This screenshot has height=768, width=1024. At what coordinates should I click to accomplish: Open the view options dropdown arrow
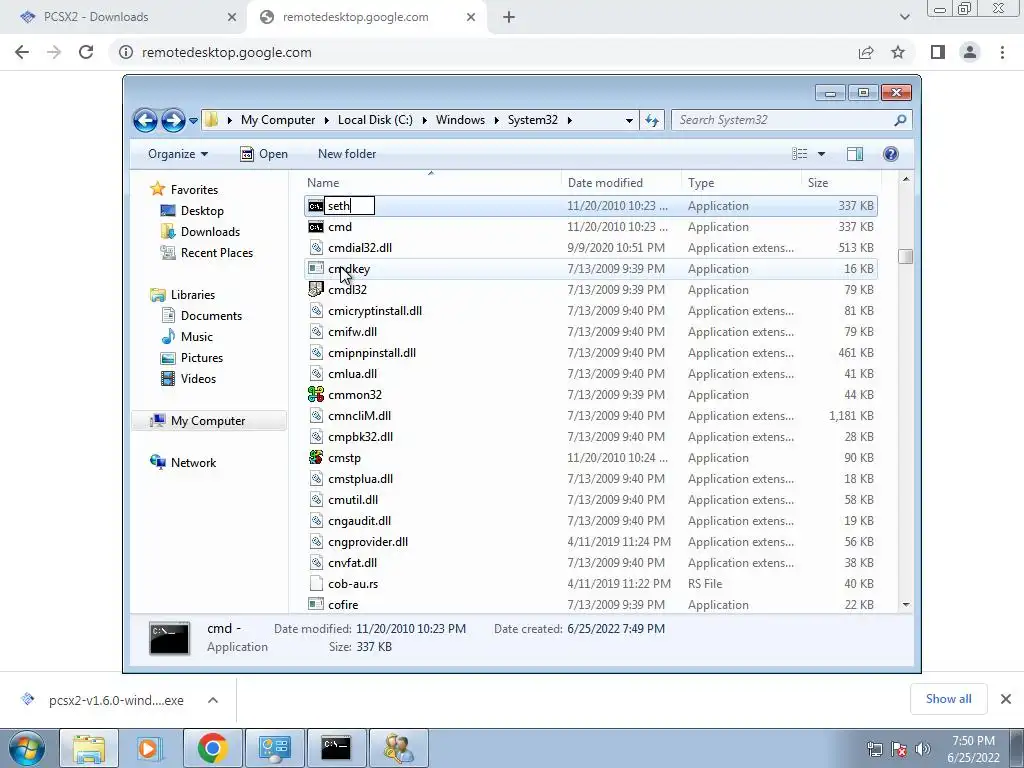pyautogui.click(x=822, y=154)
